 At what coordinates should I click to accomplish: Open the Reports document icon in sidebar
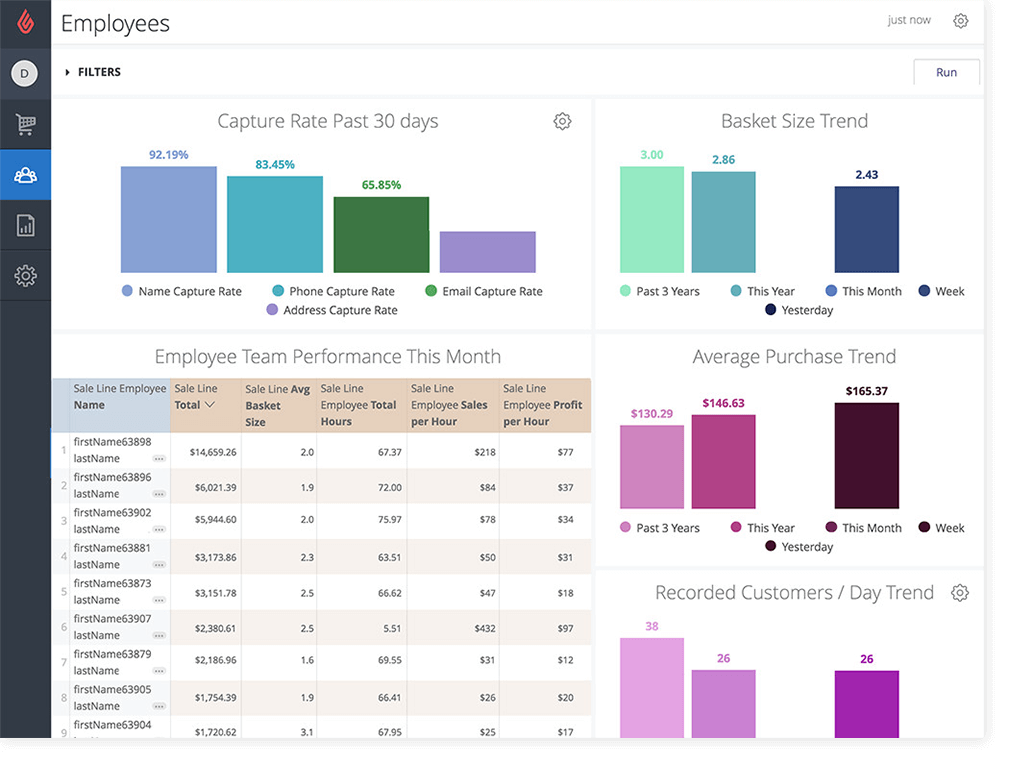click(x=24, y=226)
